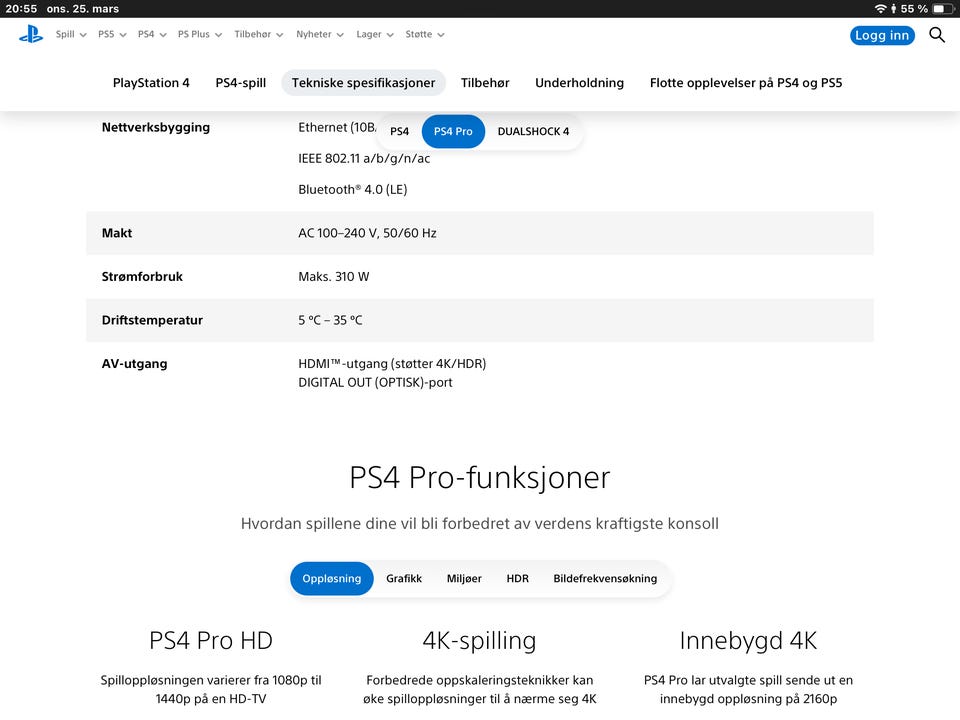Click the 4K-spilling heading
The height and width of the screenshot is (720, 960).
(479, 641)
